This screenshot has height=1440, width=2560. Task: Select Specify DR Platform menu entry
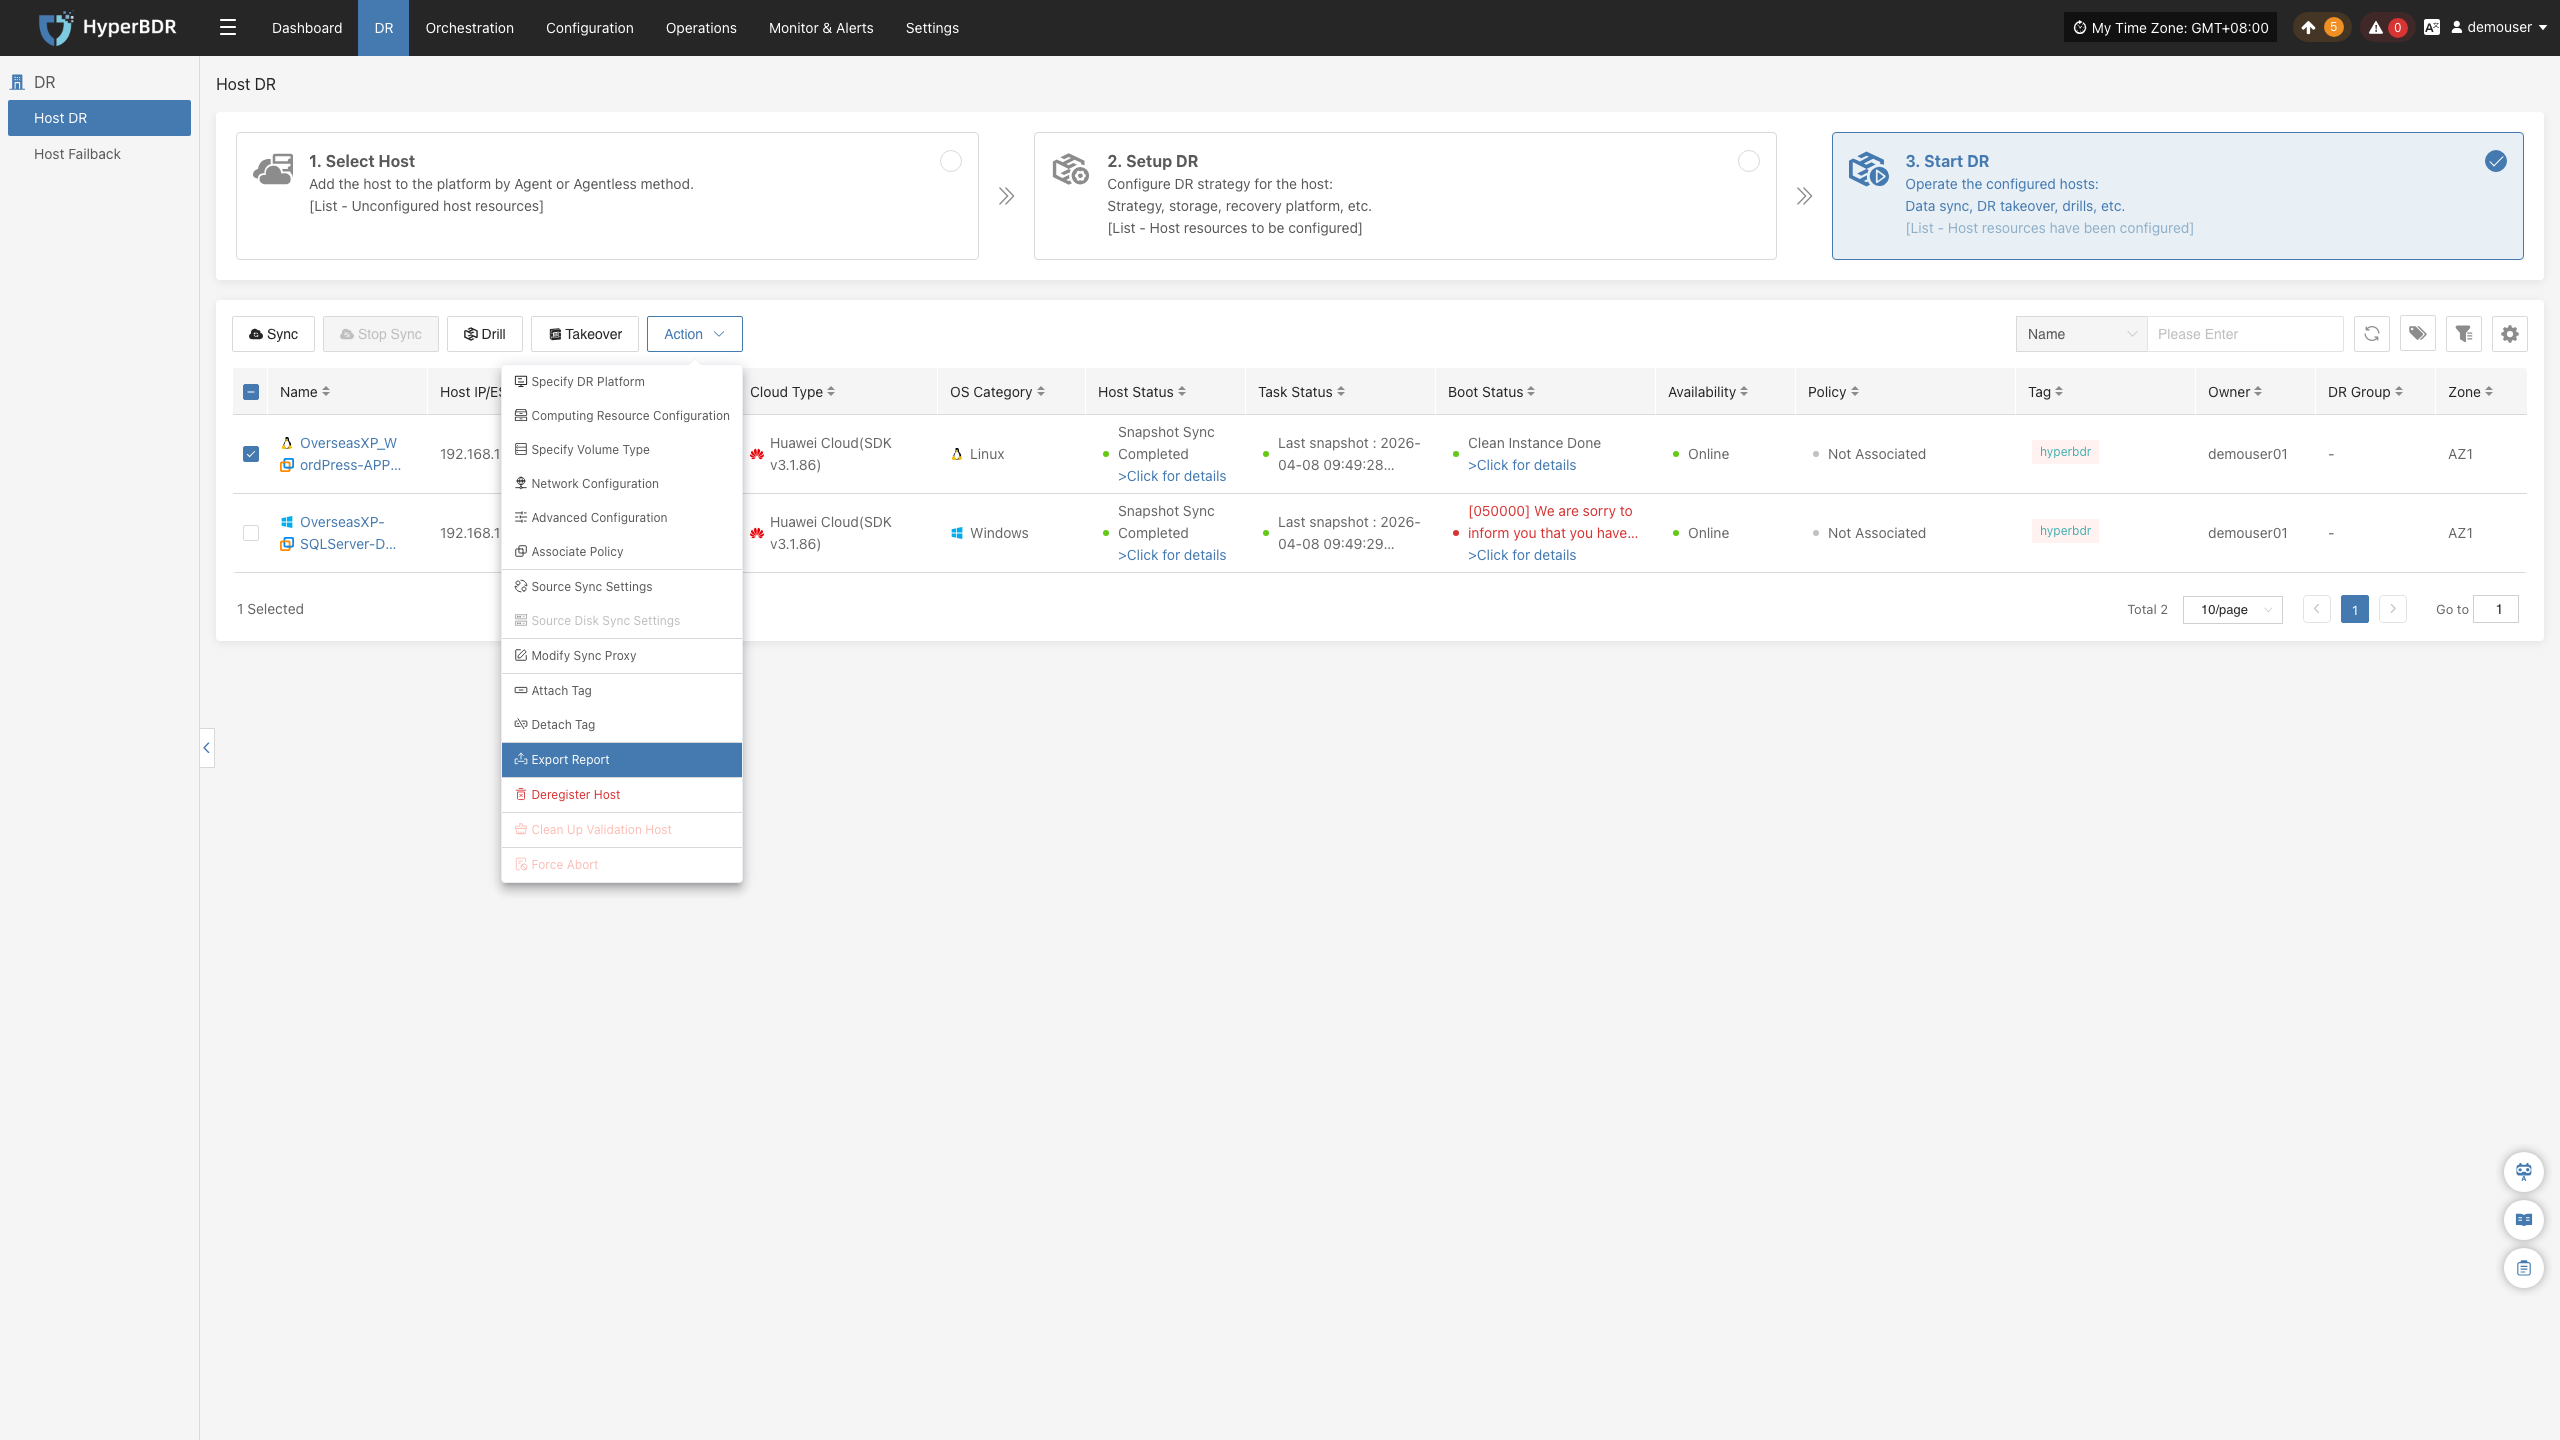point(622,381)
